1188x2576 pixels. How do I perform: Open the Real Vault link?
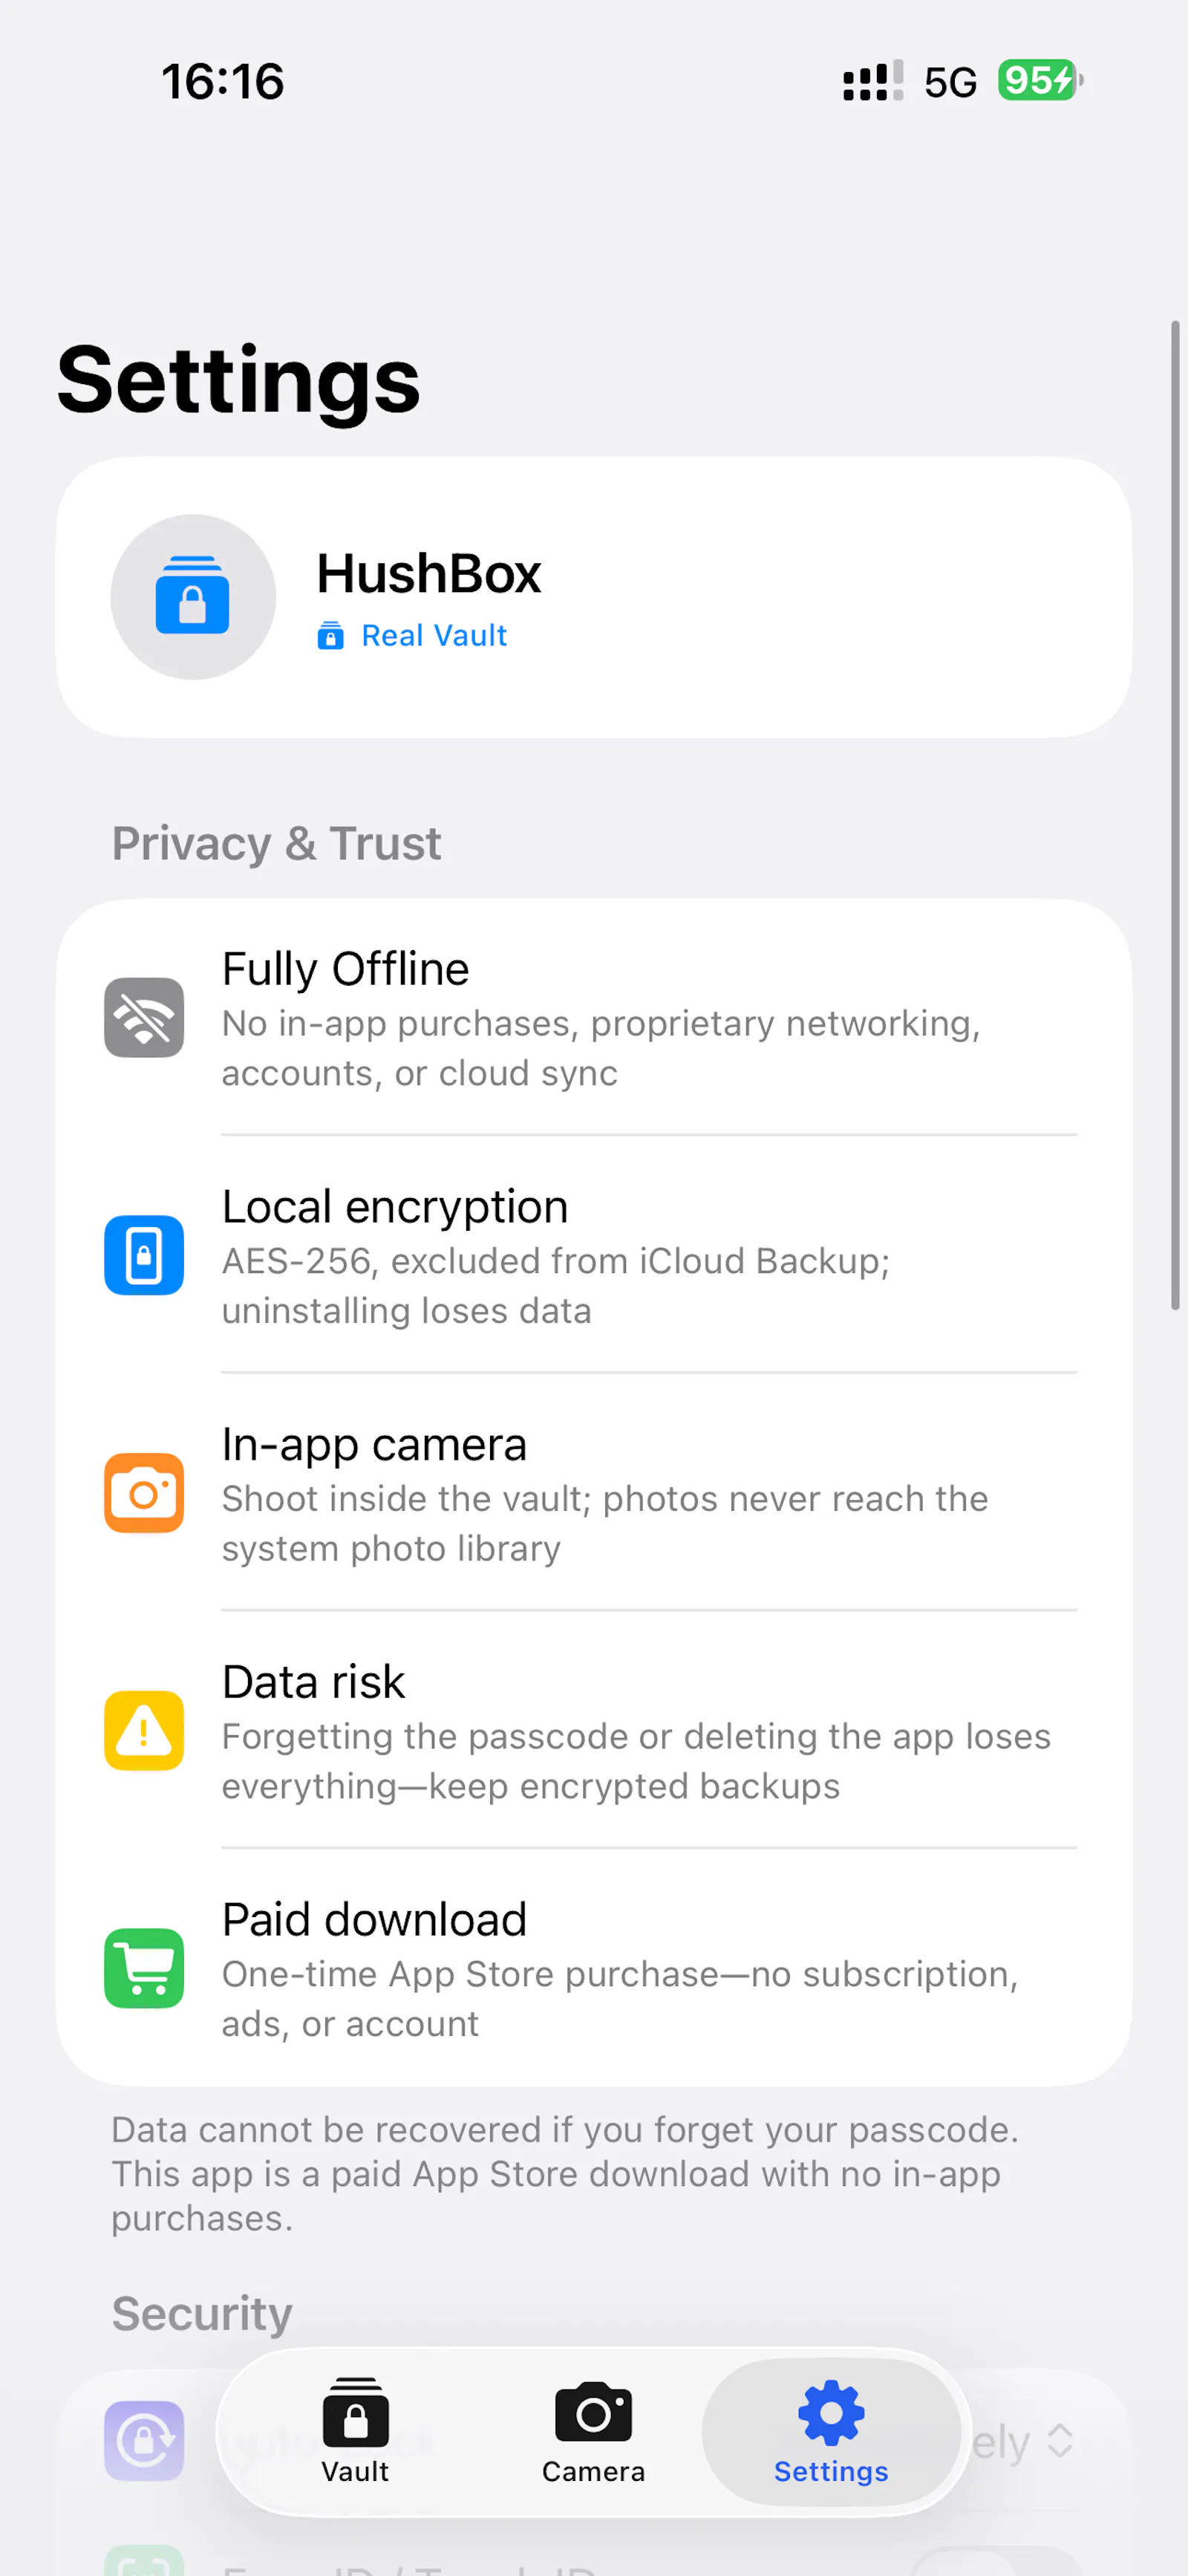[x=434, y=636]
